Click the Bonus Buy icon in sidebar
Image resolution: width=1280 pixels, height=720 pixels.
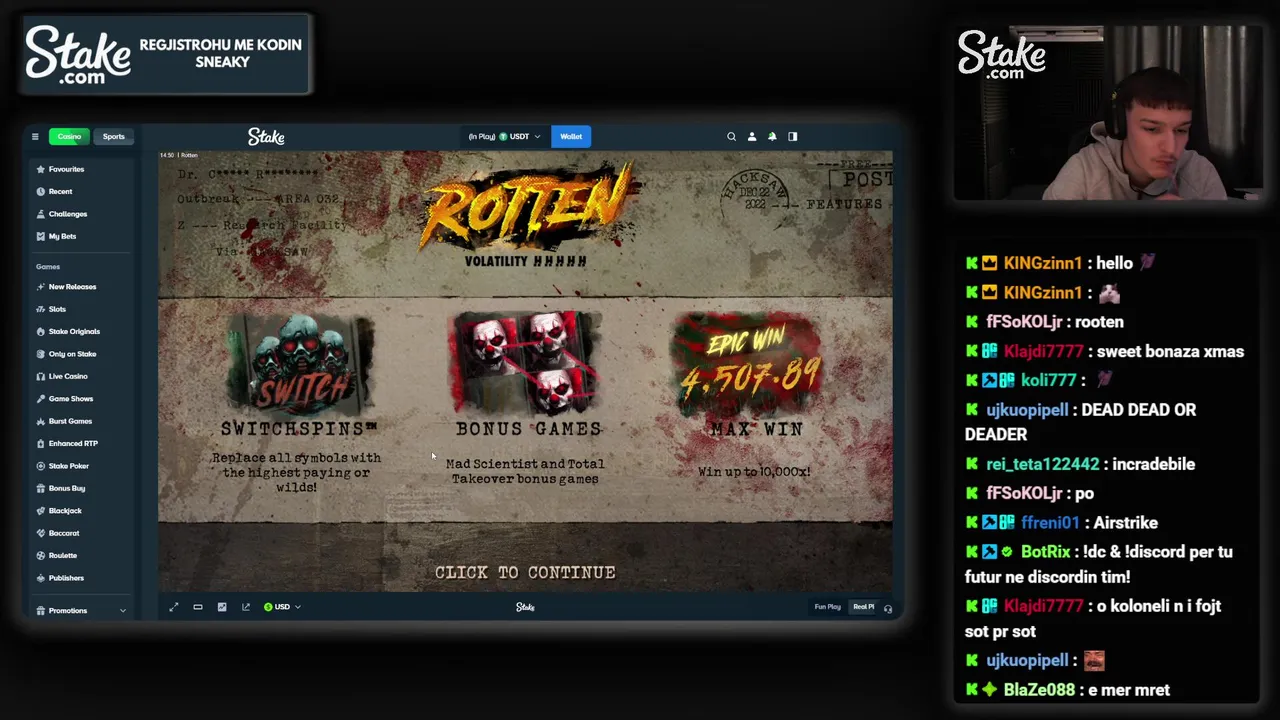(x=40, y=488)
